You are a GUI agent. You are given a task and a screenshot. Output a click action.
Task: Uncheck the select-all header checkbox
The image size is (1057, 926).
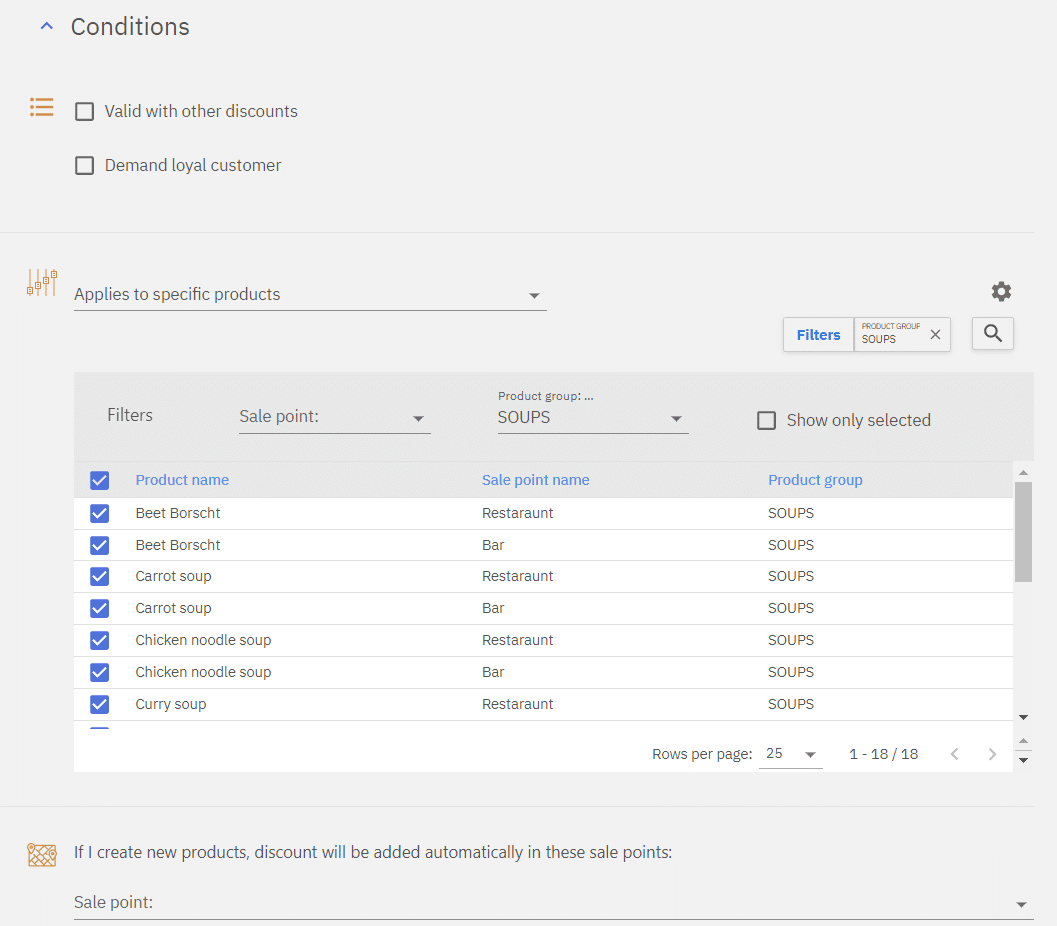click(x=99, y=480)
